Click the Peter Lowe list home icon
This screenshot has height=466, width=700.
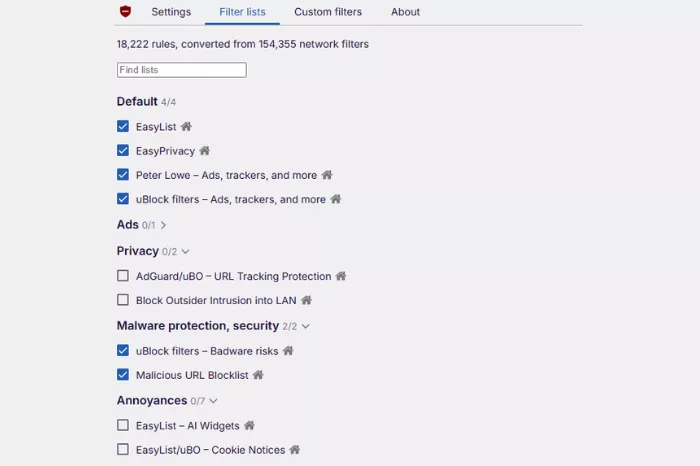[327, 175]
